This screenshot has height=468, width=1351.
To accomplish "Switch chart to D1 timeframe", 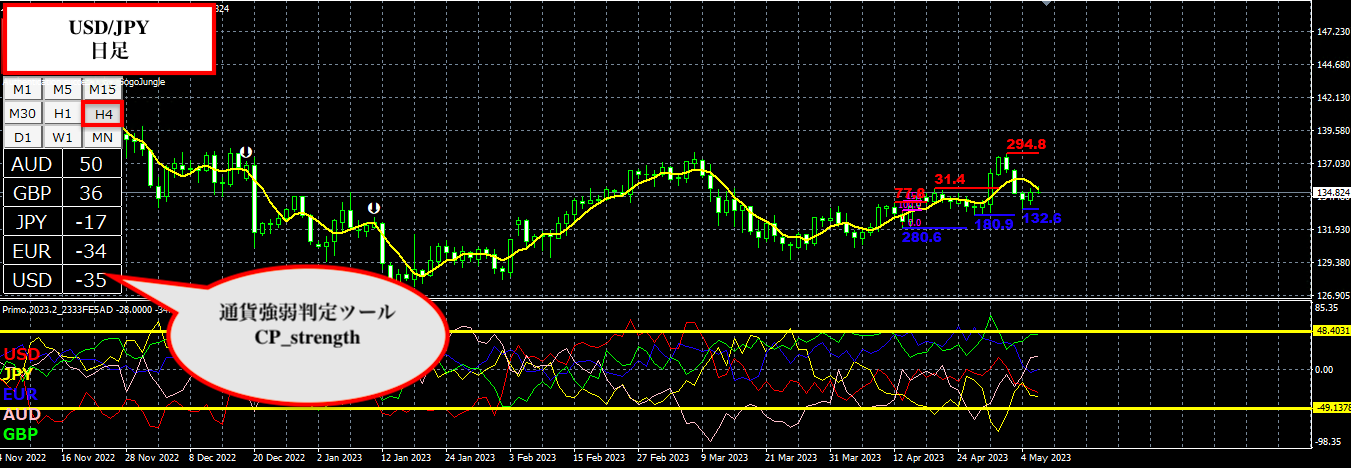I will coord(22,136).
